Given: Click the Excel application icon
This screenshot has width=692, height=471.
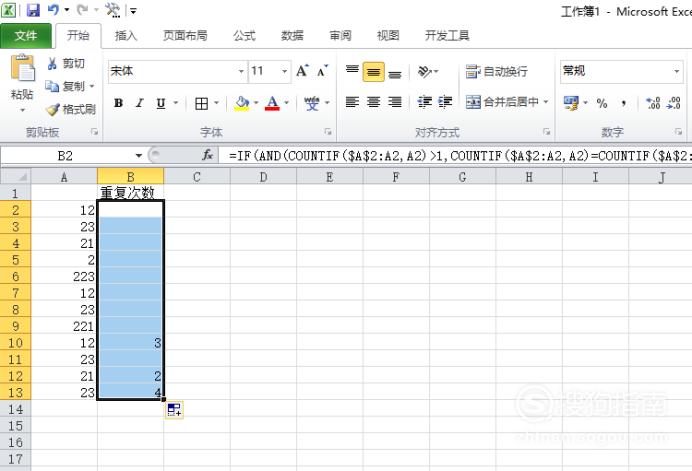Looking at the screenshot, I should pyautogui.click(x=8, y=10).
